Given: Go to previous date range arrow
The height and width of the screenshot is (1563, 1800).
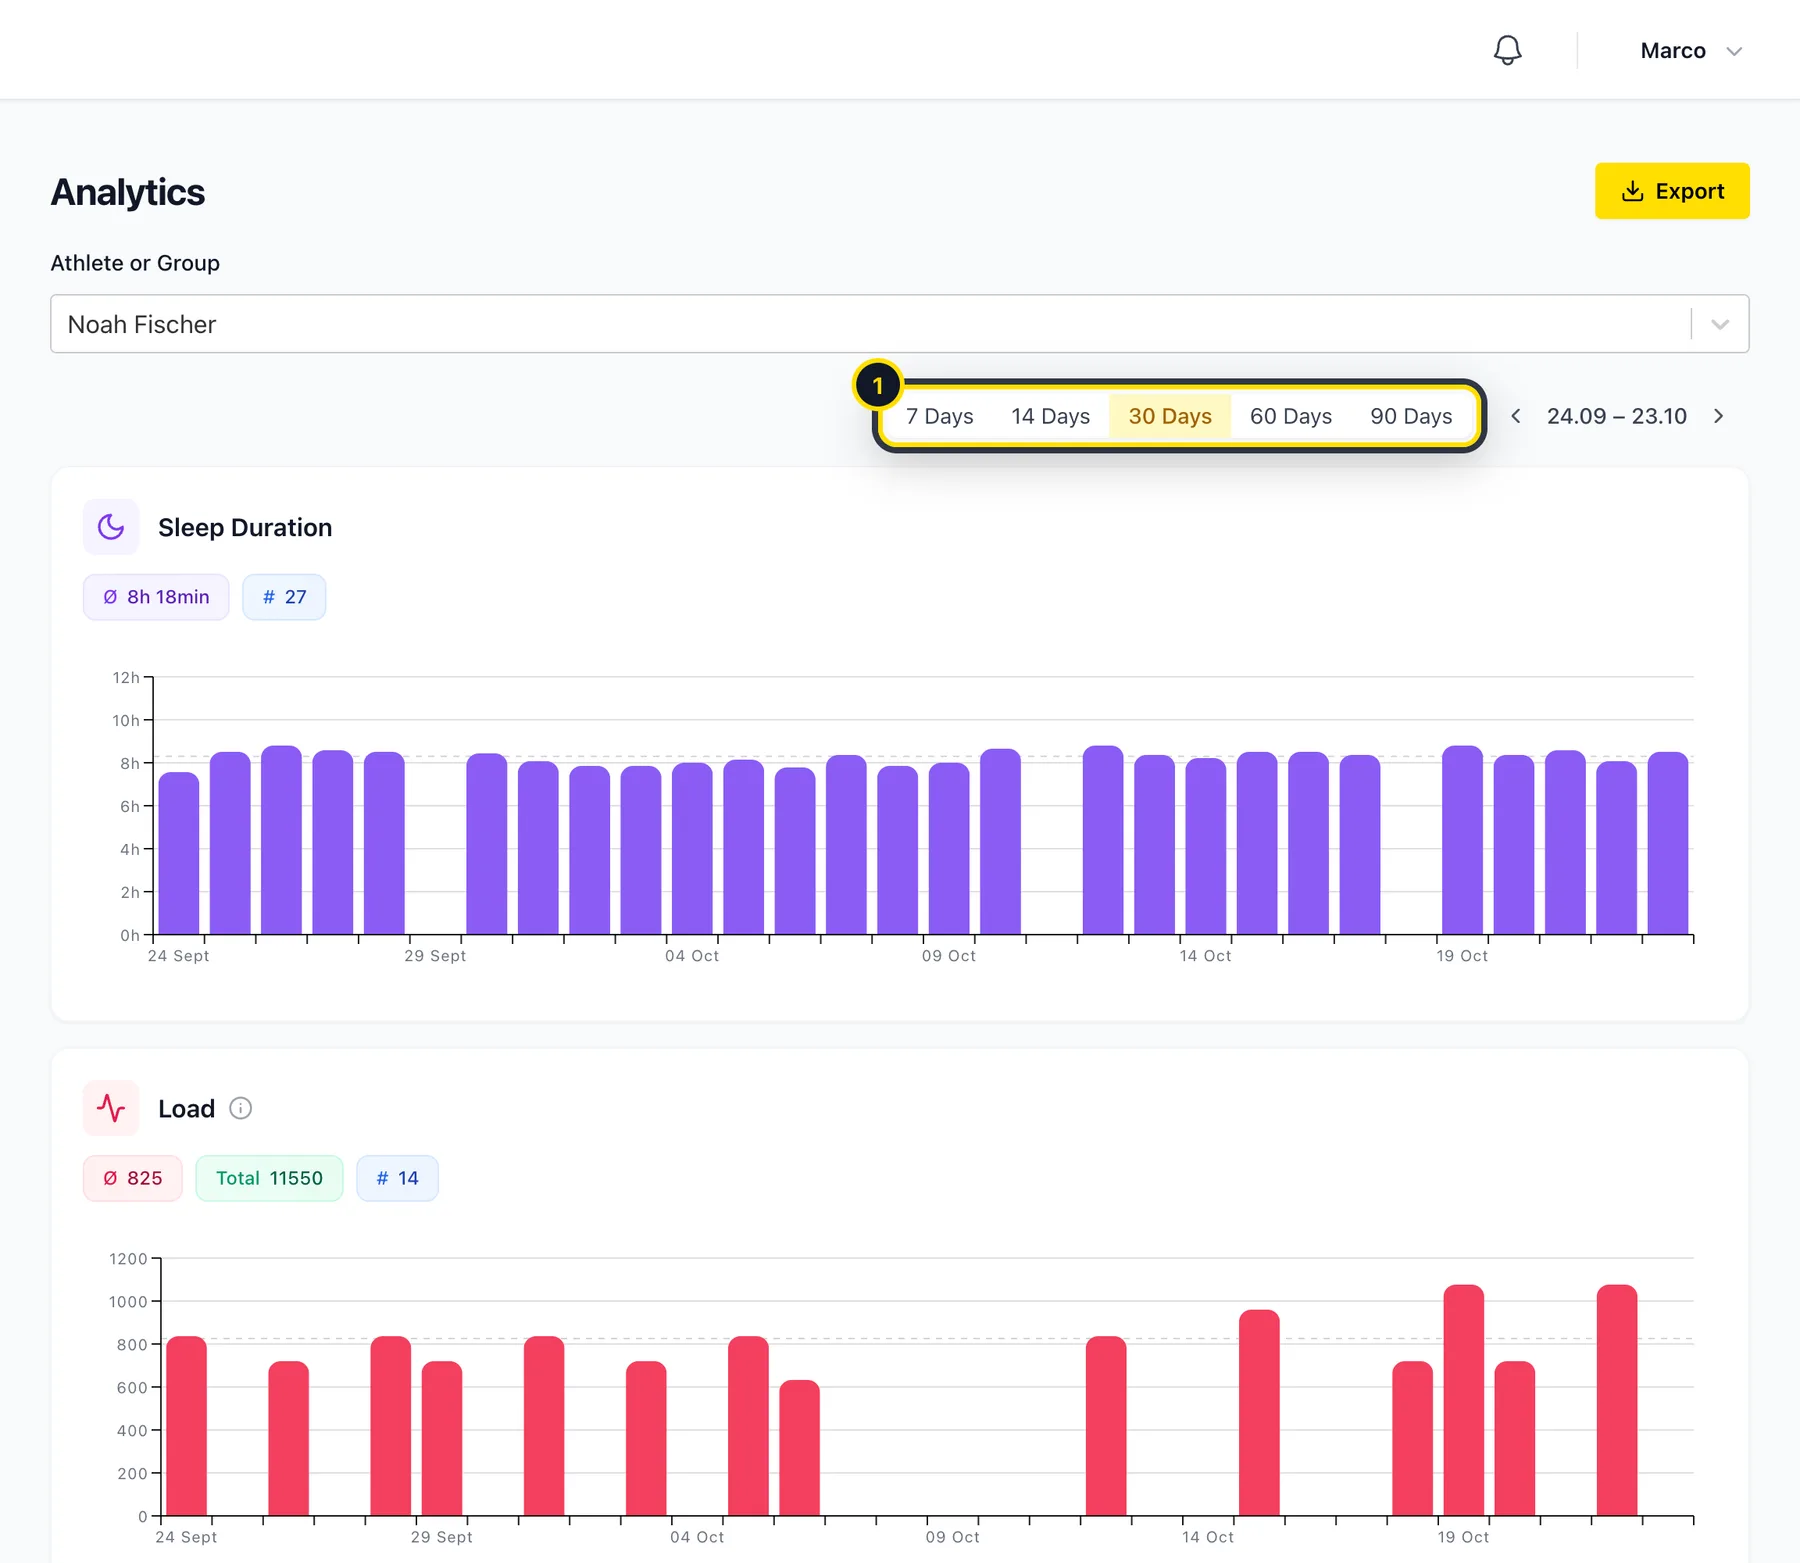Looking at the screenshot, I should 1516,416.
